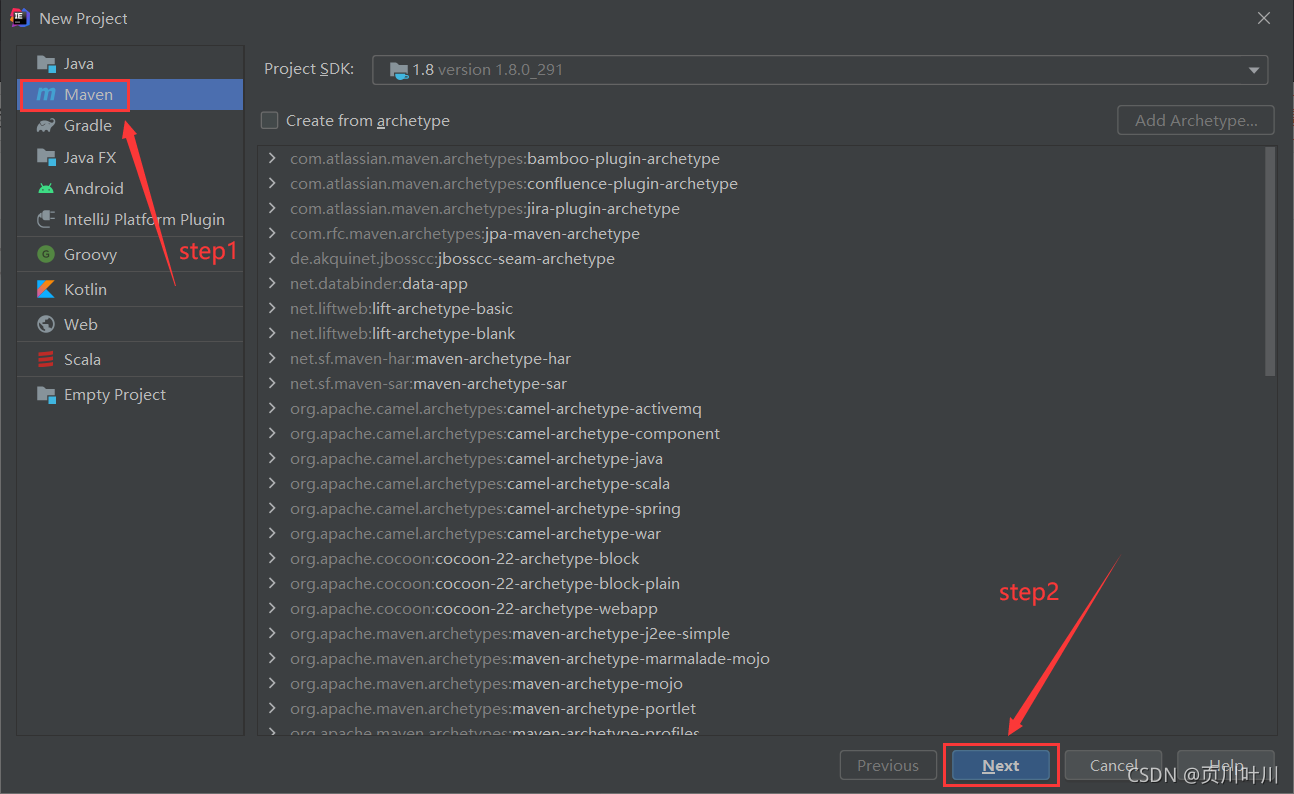Select maven-archetype-marmalade-mojo row
Screen dimensions: 1294x794
click(x=760, y=658)
